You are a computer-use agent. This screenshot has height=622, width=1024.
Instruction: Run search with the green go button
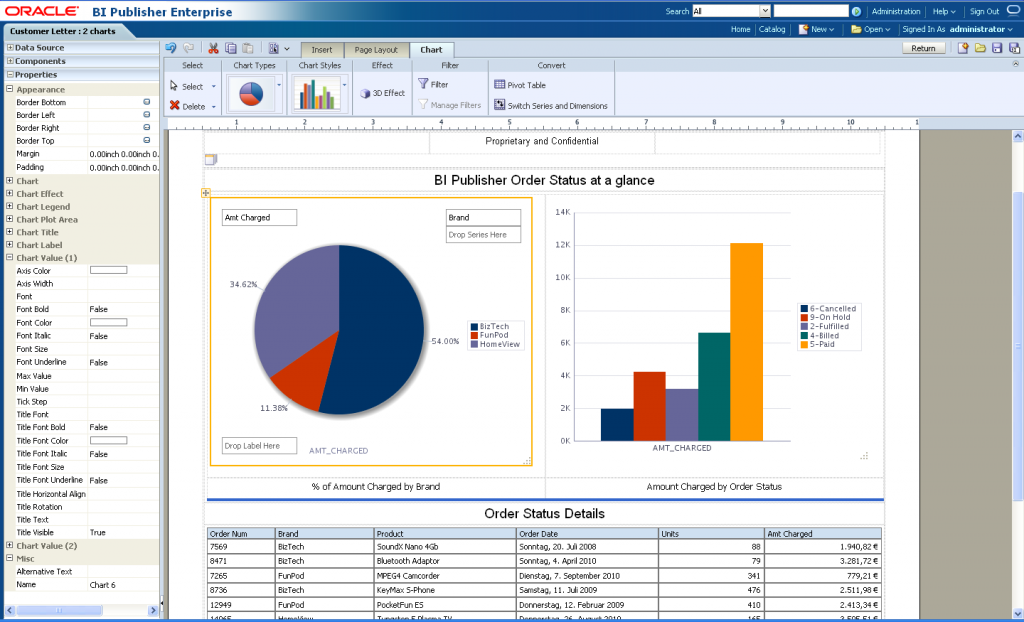pos(856,11)
